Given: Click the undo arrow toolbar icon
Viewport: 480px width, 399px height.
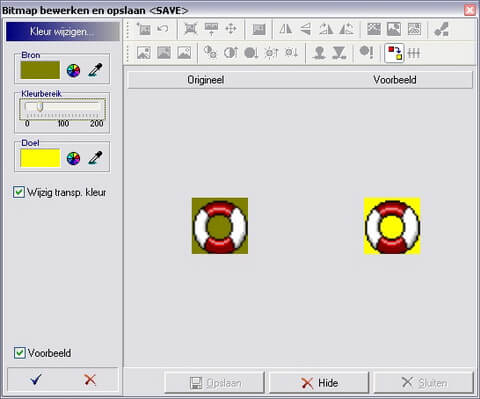Looking at the screenshot, I should click(163, 29).
